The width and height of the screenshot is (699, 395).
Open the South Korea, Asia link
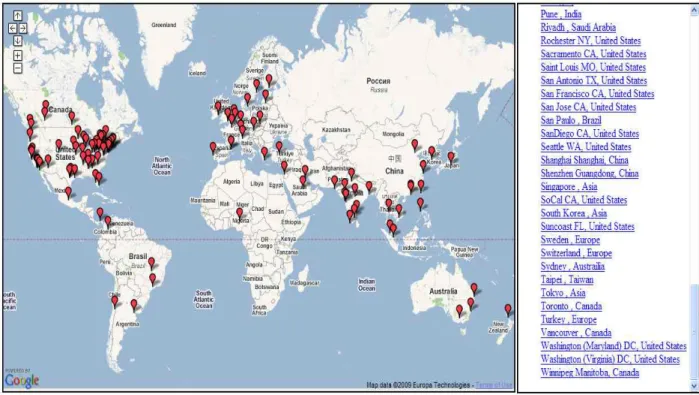(574, 213)
